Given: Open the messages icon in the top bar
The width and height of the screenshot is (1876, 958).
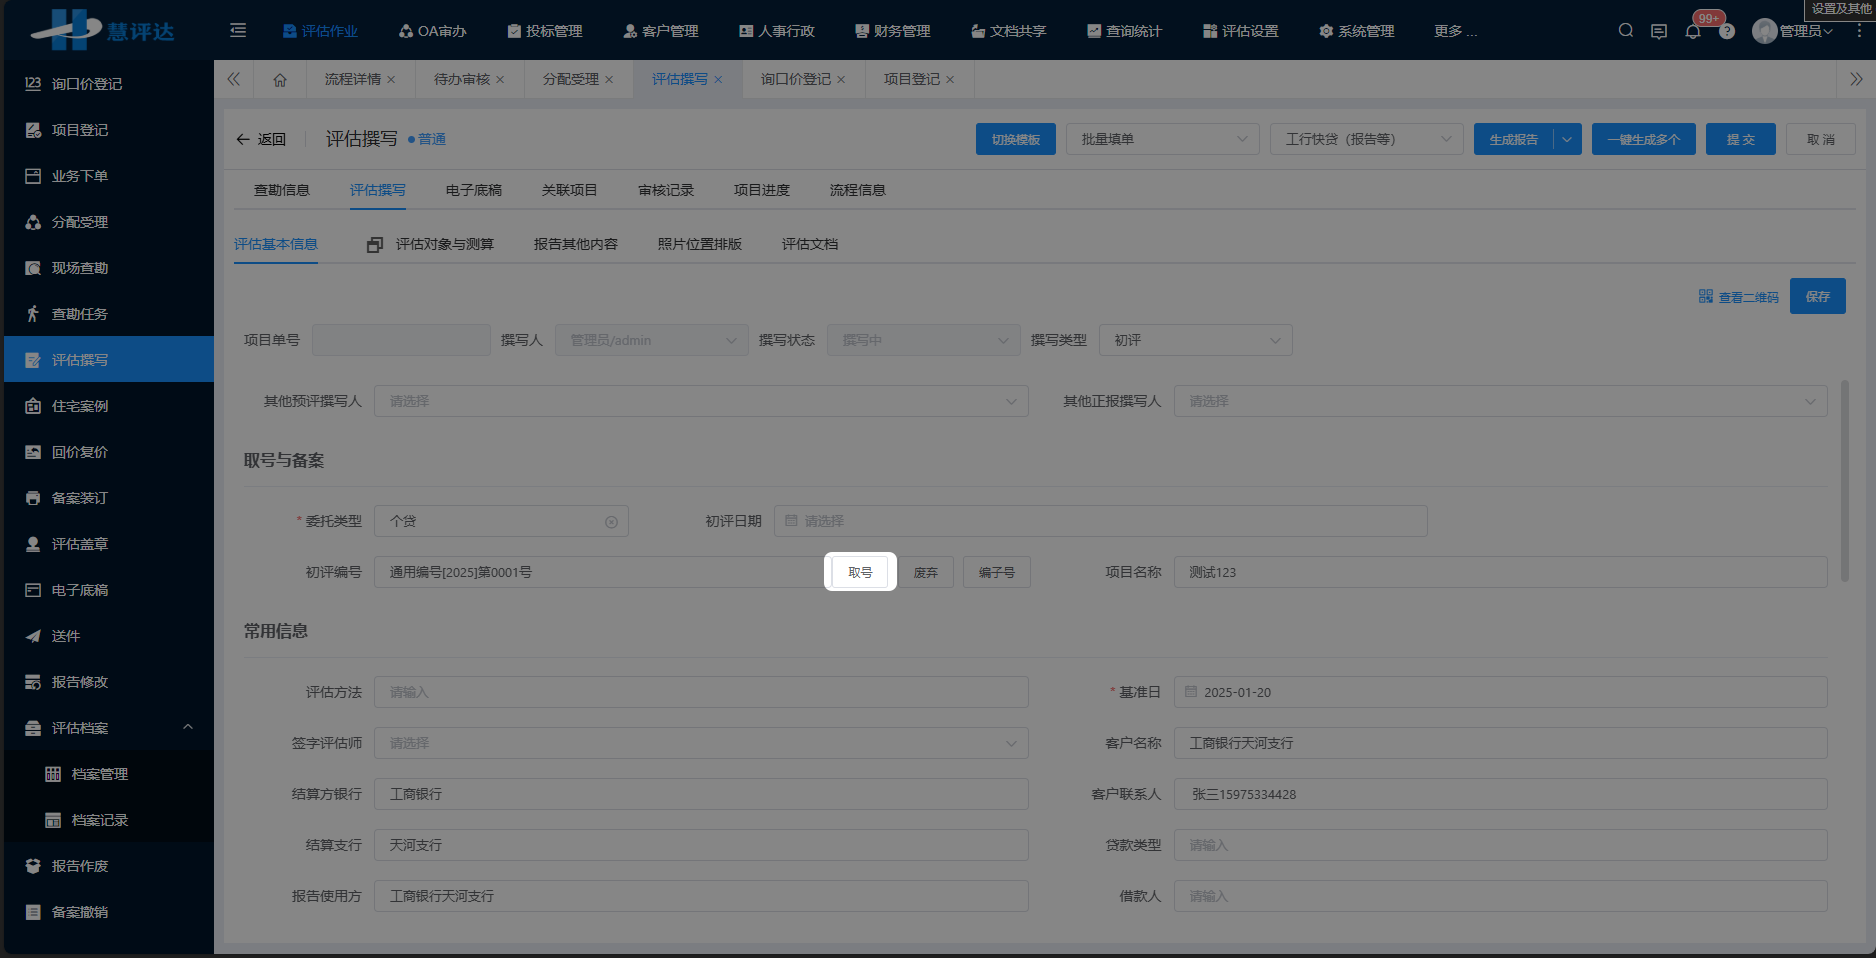Looking at the screenshot, I should pyautogui.click(x=1659, y=31).
